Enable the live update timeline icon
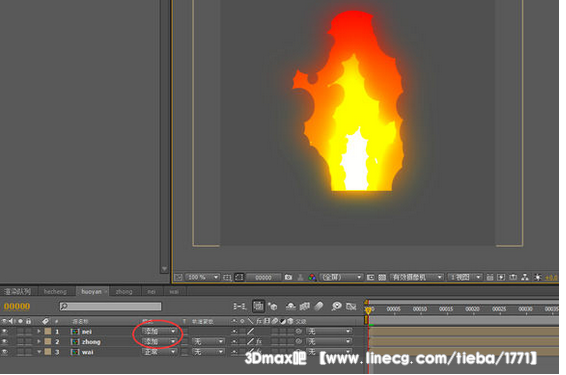 pyautogui.click(x=258, y=306)
